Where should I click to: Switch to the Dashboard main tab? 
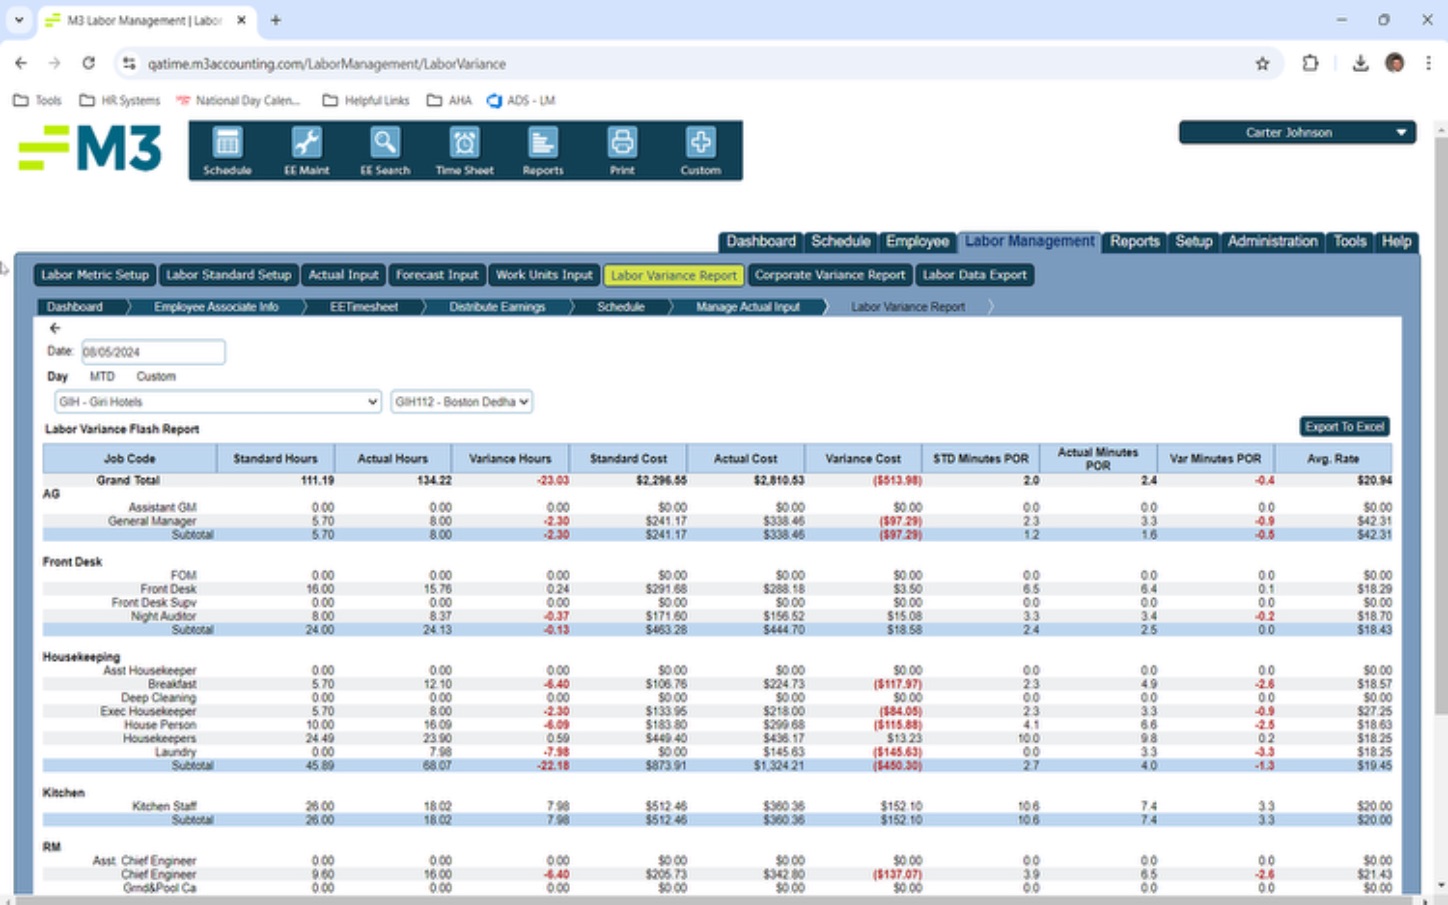[x=760, y=242]
